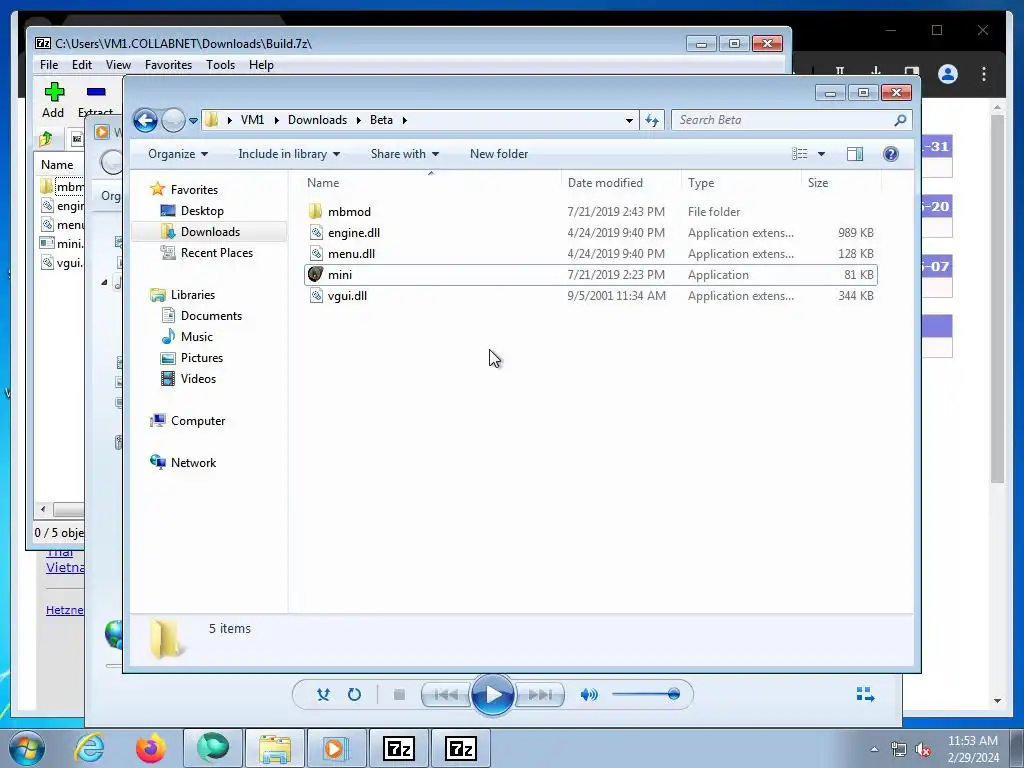Launch Firefox from the taskbar

click(151, 748)
